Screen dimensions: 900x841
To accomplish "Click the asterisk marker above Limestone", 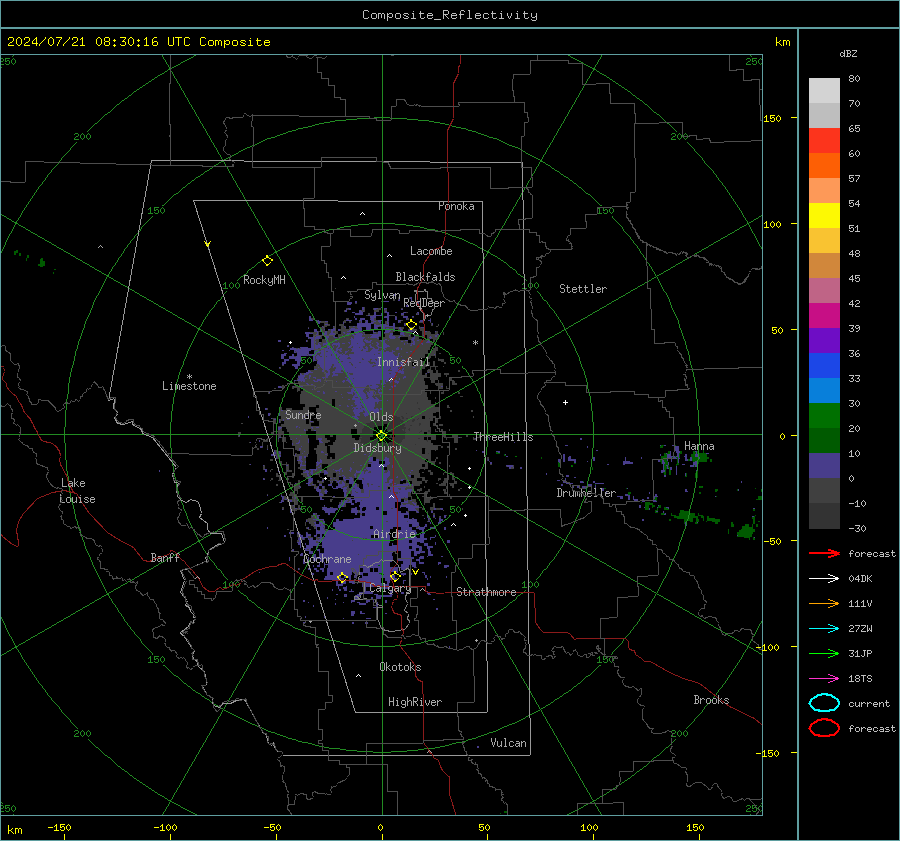I will click(x=189, y=377).
